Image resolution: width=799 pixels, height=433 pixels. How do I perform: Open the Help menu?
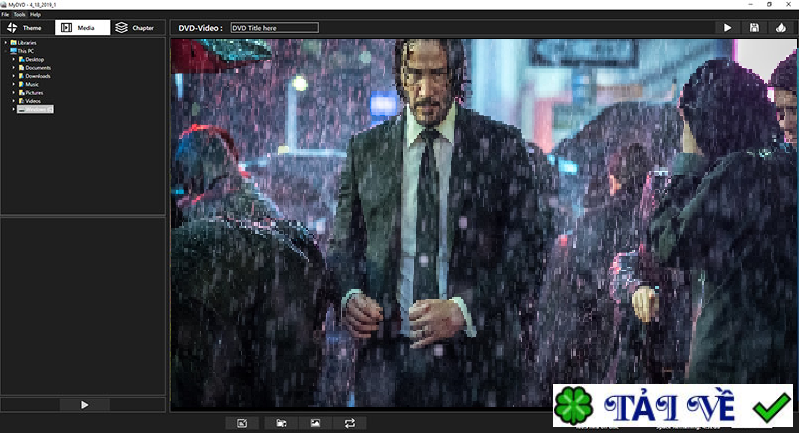pos(35,15)
